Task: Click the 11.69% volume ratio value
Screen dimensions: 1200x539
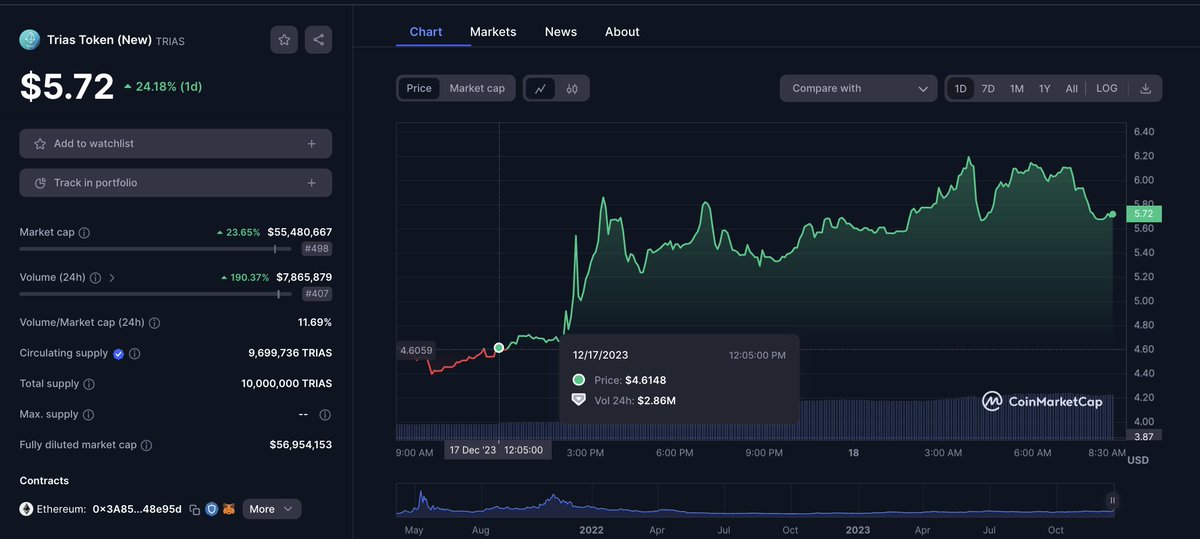Action: point(315,323)
